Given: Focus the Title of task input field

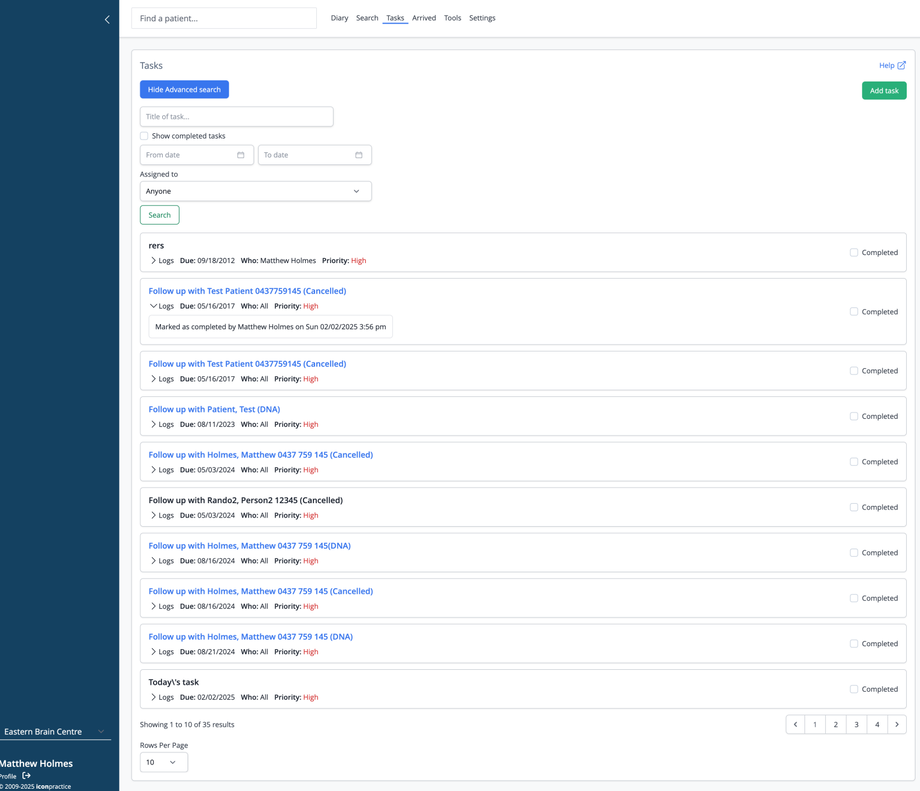Looking at the screenshot, I should (236, 116).
